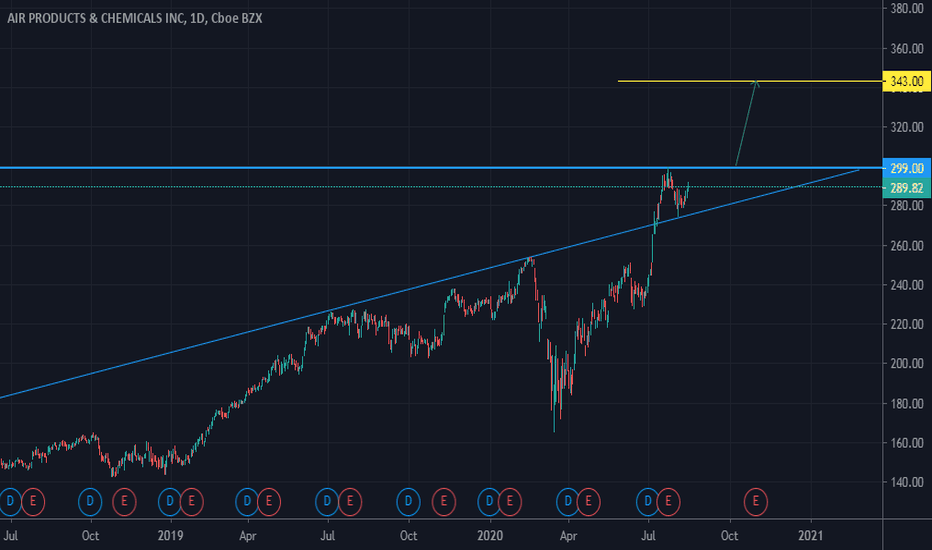Open the earnings marker right after 2019 label

191,502
